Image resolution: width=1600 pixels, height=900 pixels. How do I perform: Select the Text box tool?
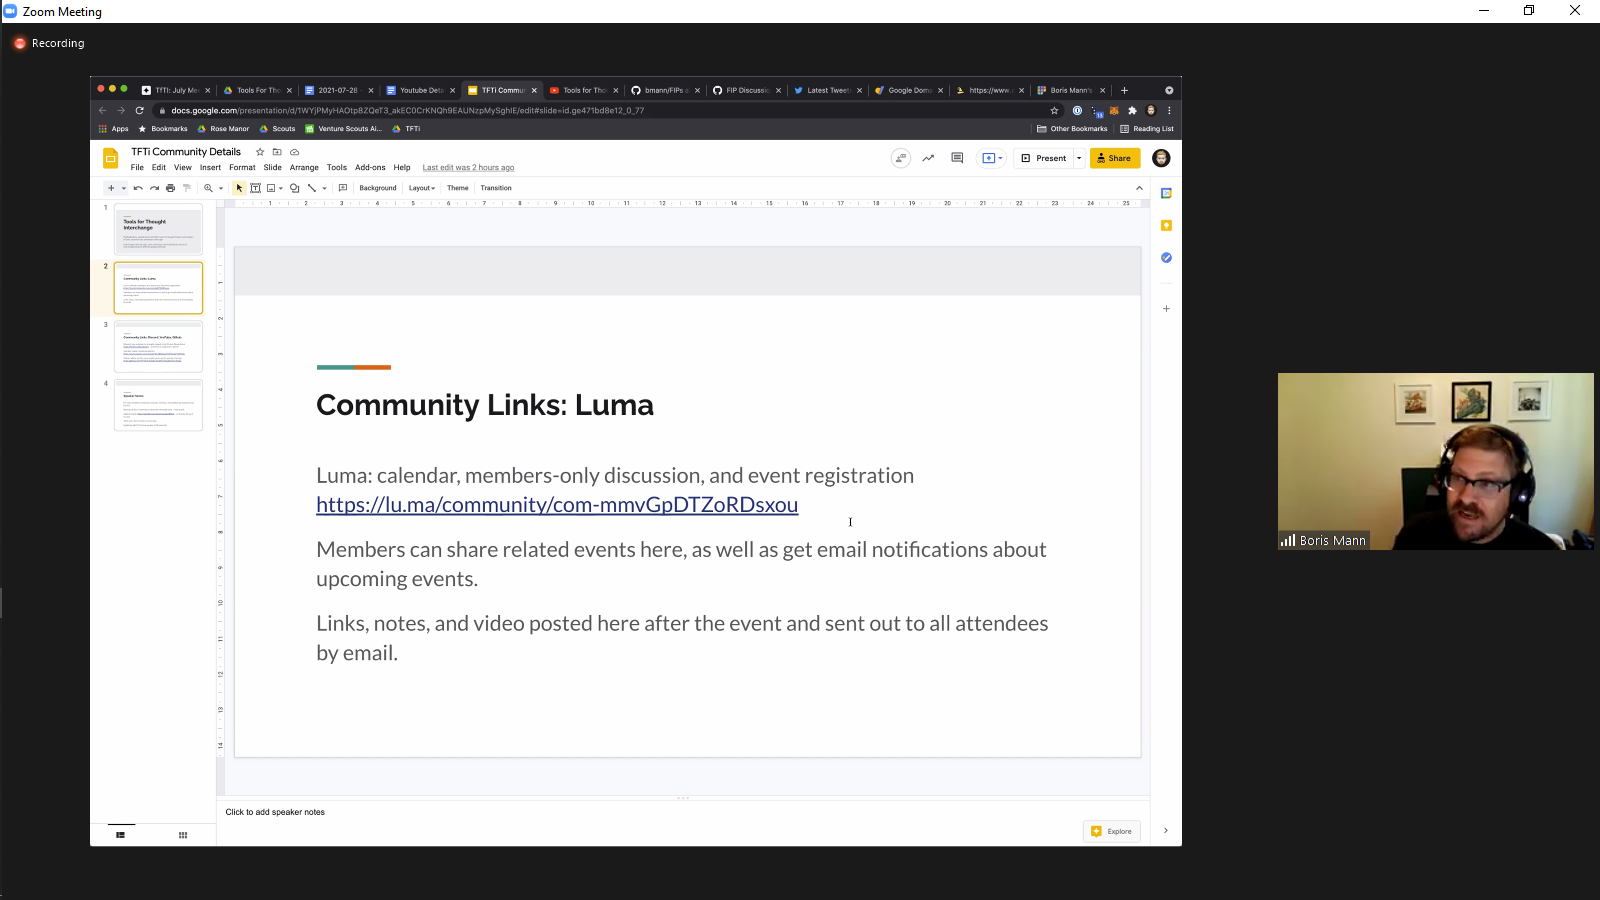coord(255,188)
